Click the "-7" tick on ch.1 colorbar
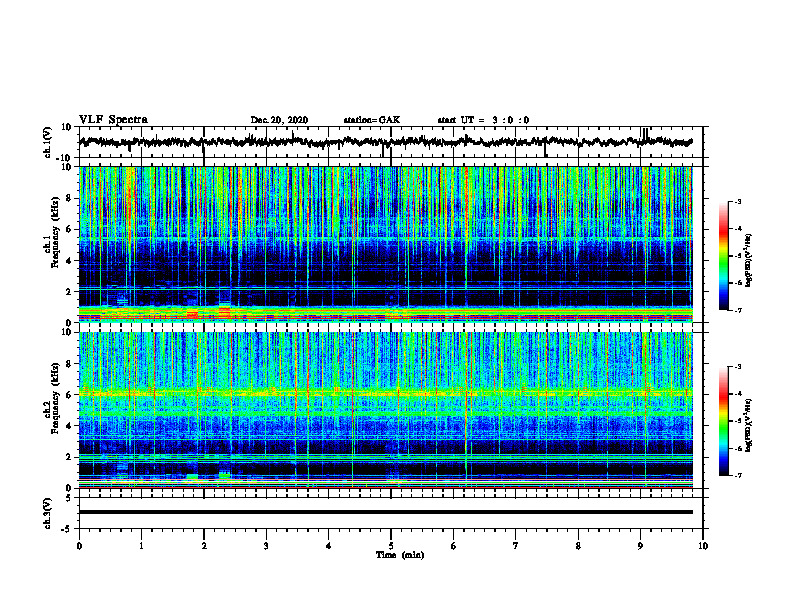This screenshot has width=792, height=612. tap(738, 310)
